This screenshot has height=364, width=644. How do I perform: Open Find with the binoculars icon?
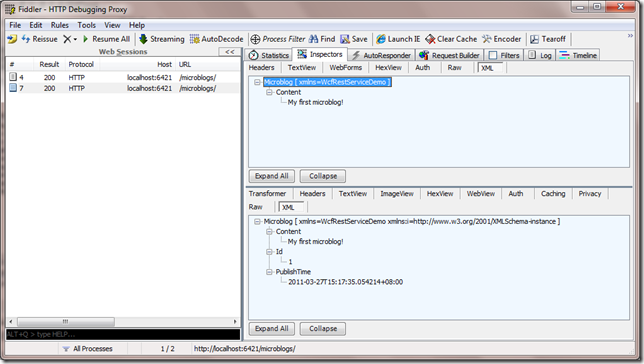coord(313,39)
